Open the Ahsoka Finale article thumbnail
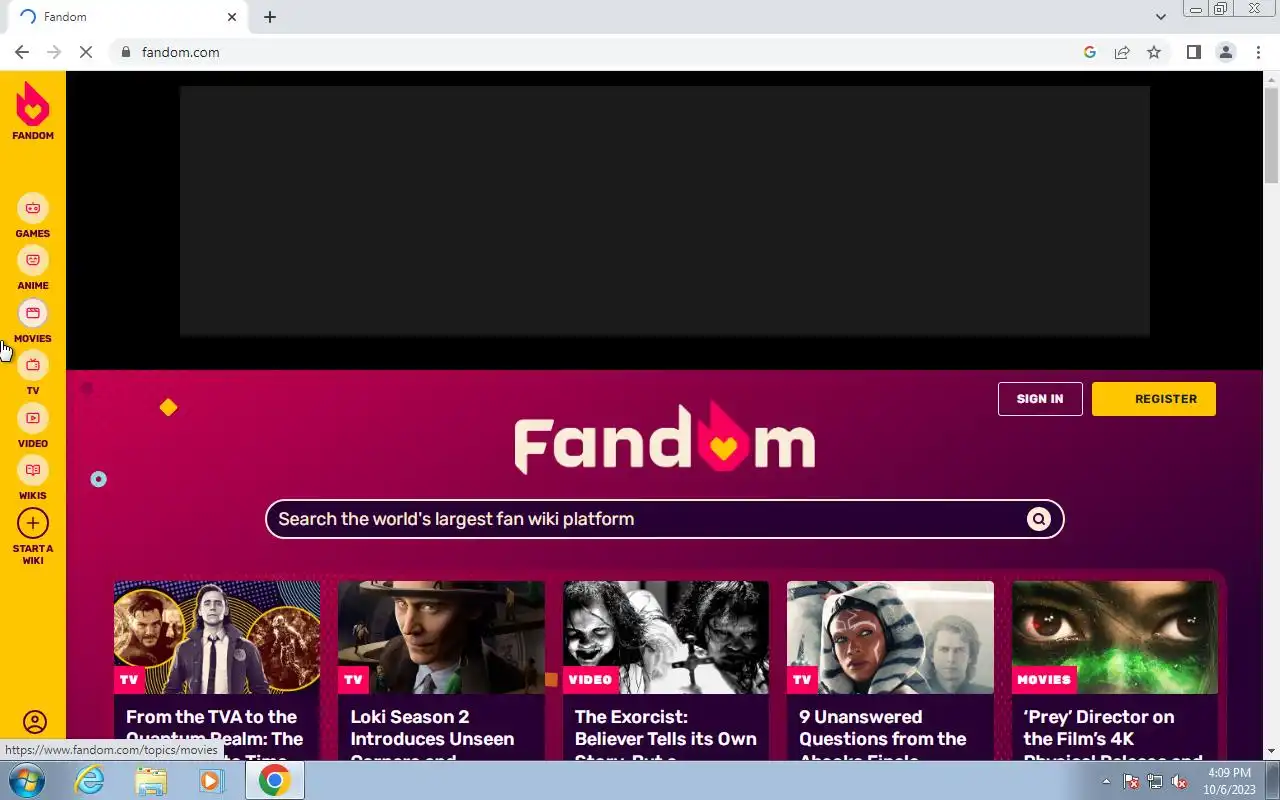This screenshot has height=800, width=1280. (x=890, y=638)
